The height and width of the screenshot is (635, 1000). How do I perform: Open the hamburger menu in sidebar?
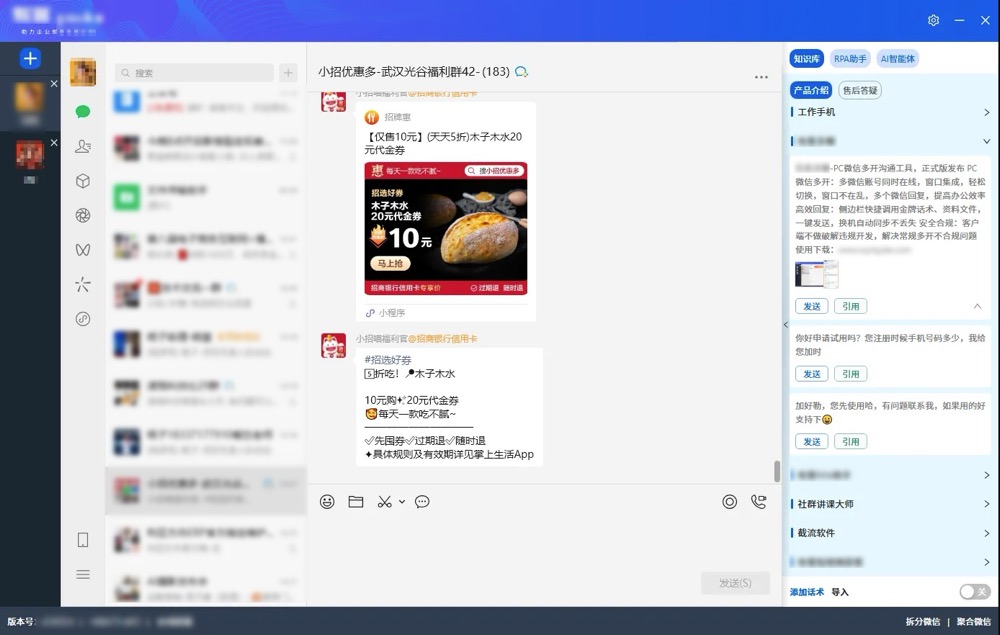pyautogui.click(x=83, y=574)
